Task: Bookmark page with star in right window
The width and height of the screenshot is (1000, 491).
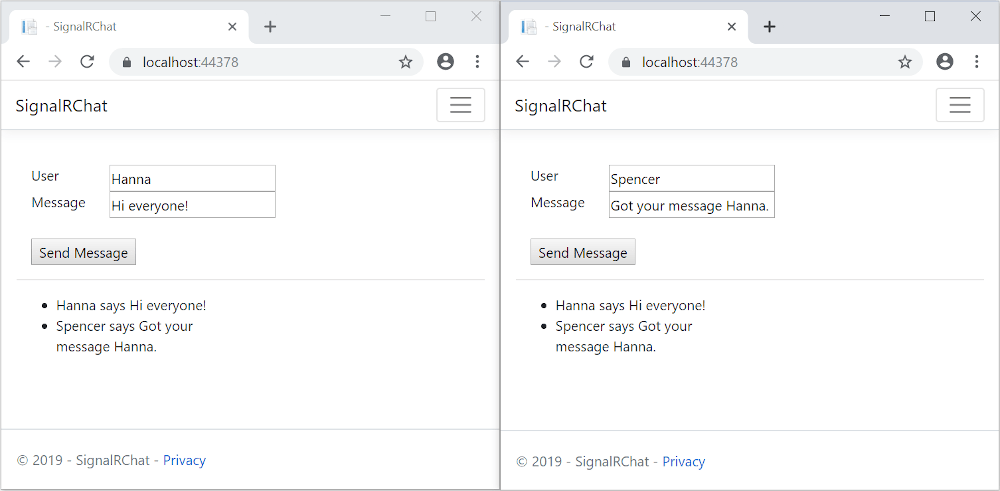Action: point(904,62)
